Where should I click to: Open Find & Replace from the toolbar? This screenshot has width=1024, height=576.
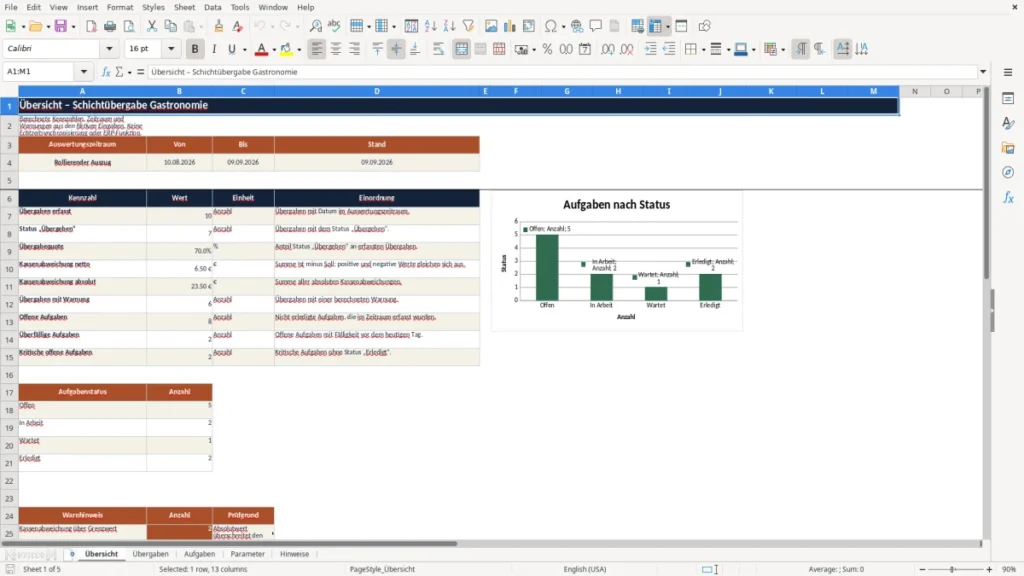(315, 26)
